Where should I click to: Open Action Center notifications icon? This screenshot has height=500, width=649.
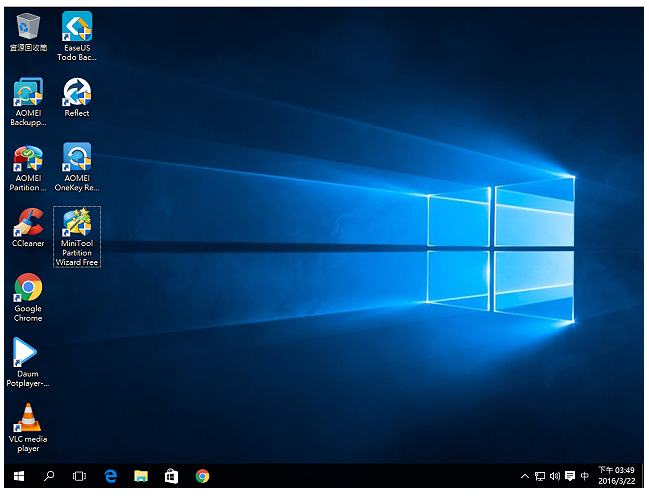coord(570,476)
